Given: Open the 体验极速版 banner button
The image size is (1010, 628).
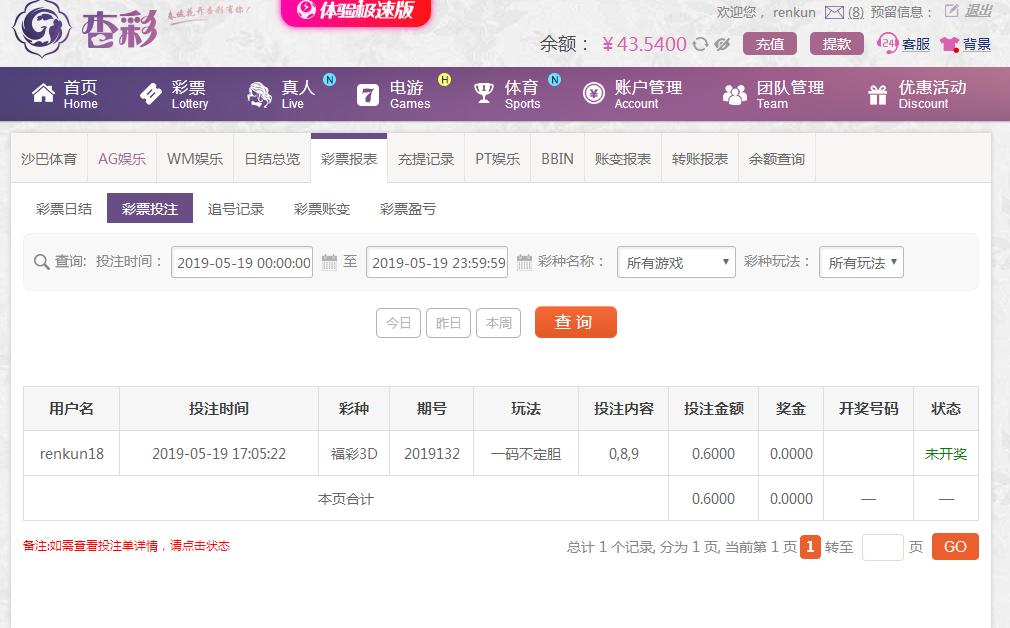Looking at the screenshot, I should click(356, 11).
